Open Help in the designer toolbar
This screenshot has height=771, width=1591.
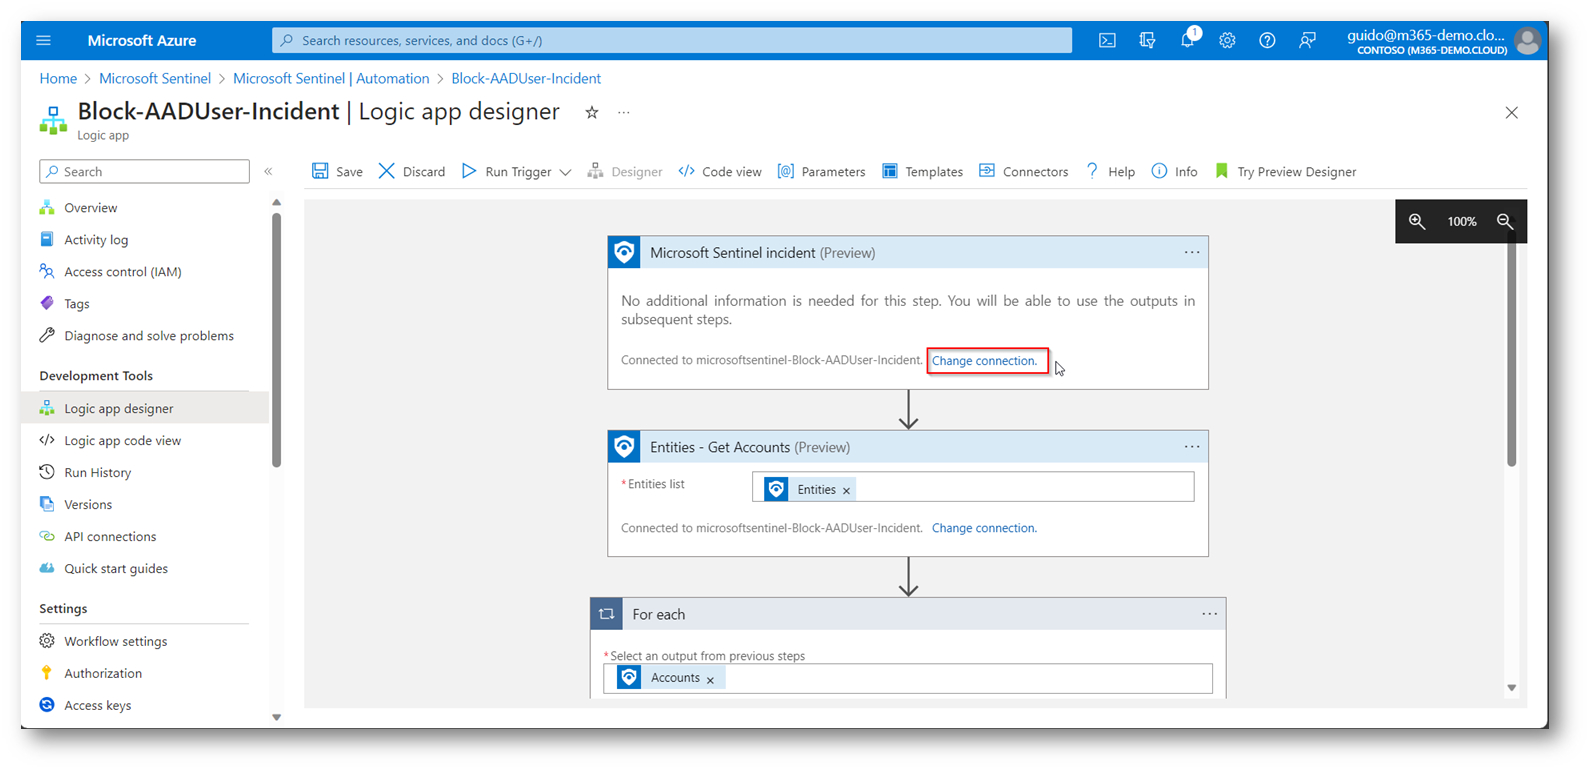(x=1111, y=172)
